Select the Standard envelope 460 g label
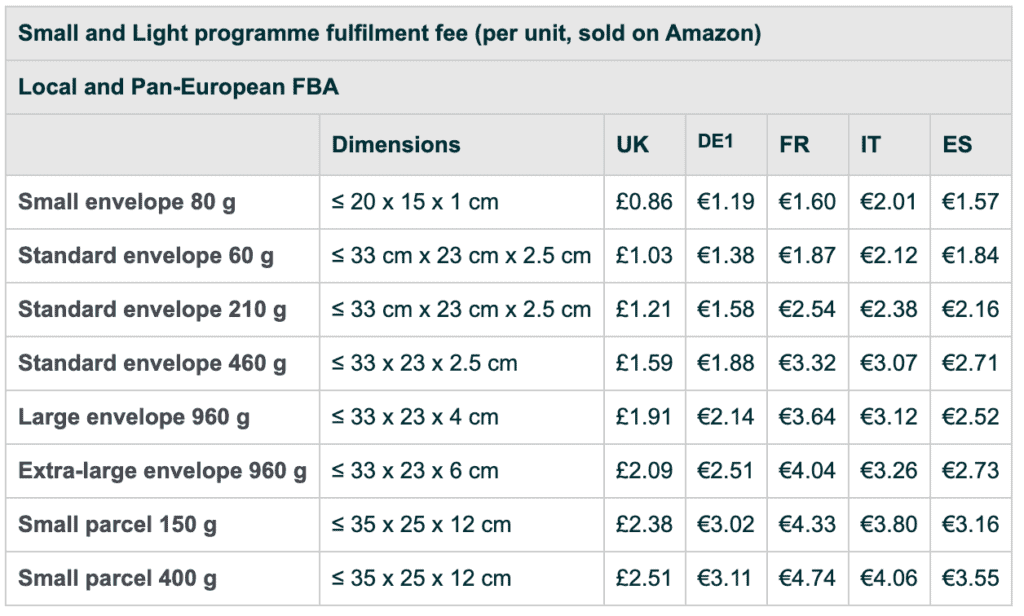1024x616 pixels. point(152,364)
